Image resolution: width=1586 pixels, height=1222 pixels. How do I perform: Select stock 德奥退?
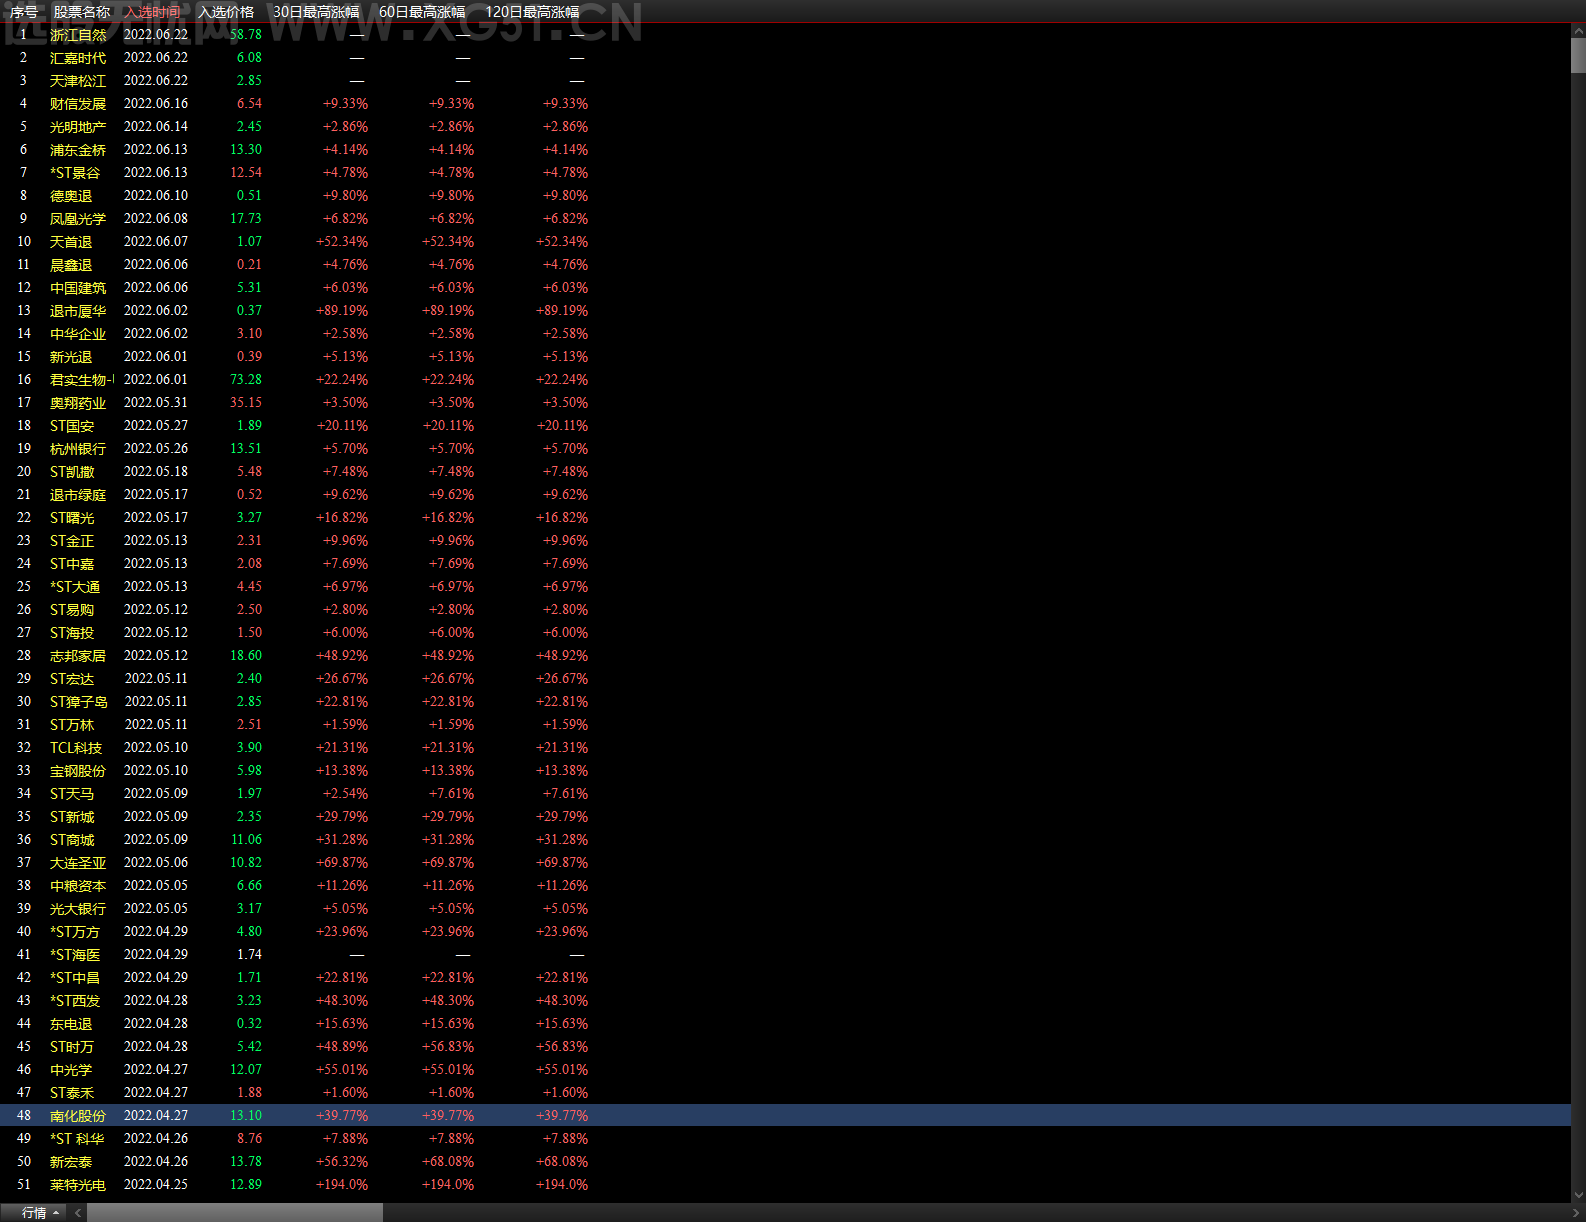click(71, 196)
